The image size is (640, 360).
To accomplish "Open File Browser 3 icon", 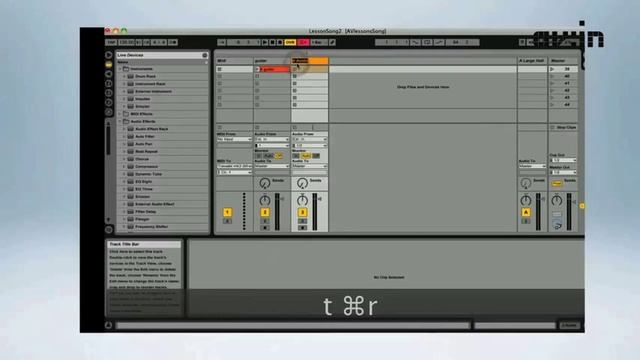I will click(109, 102).
